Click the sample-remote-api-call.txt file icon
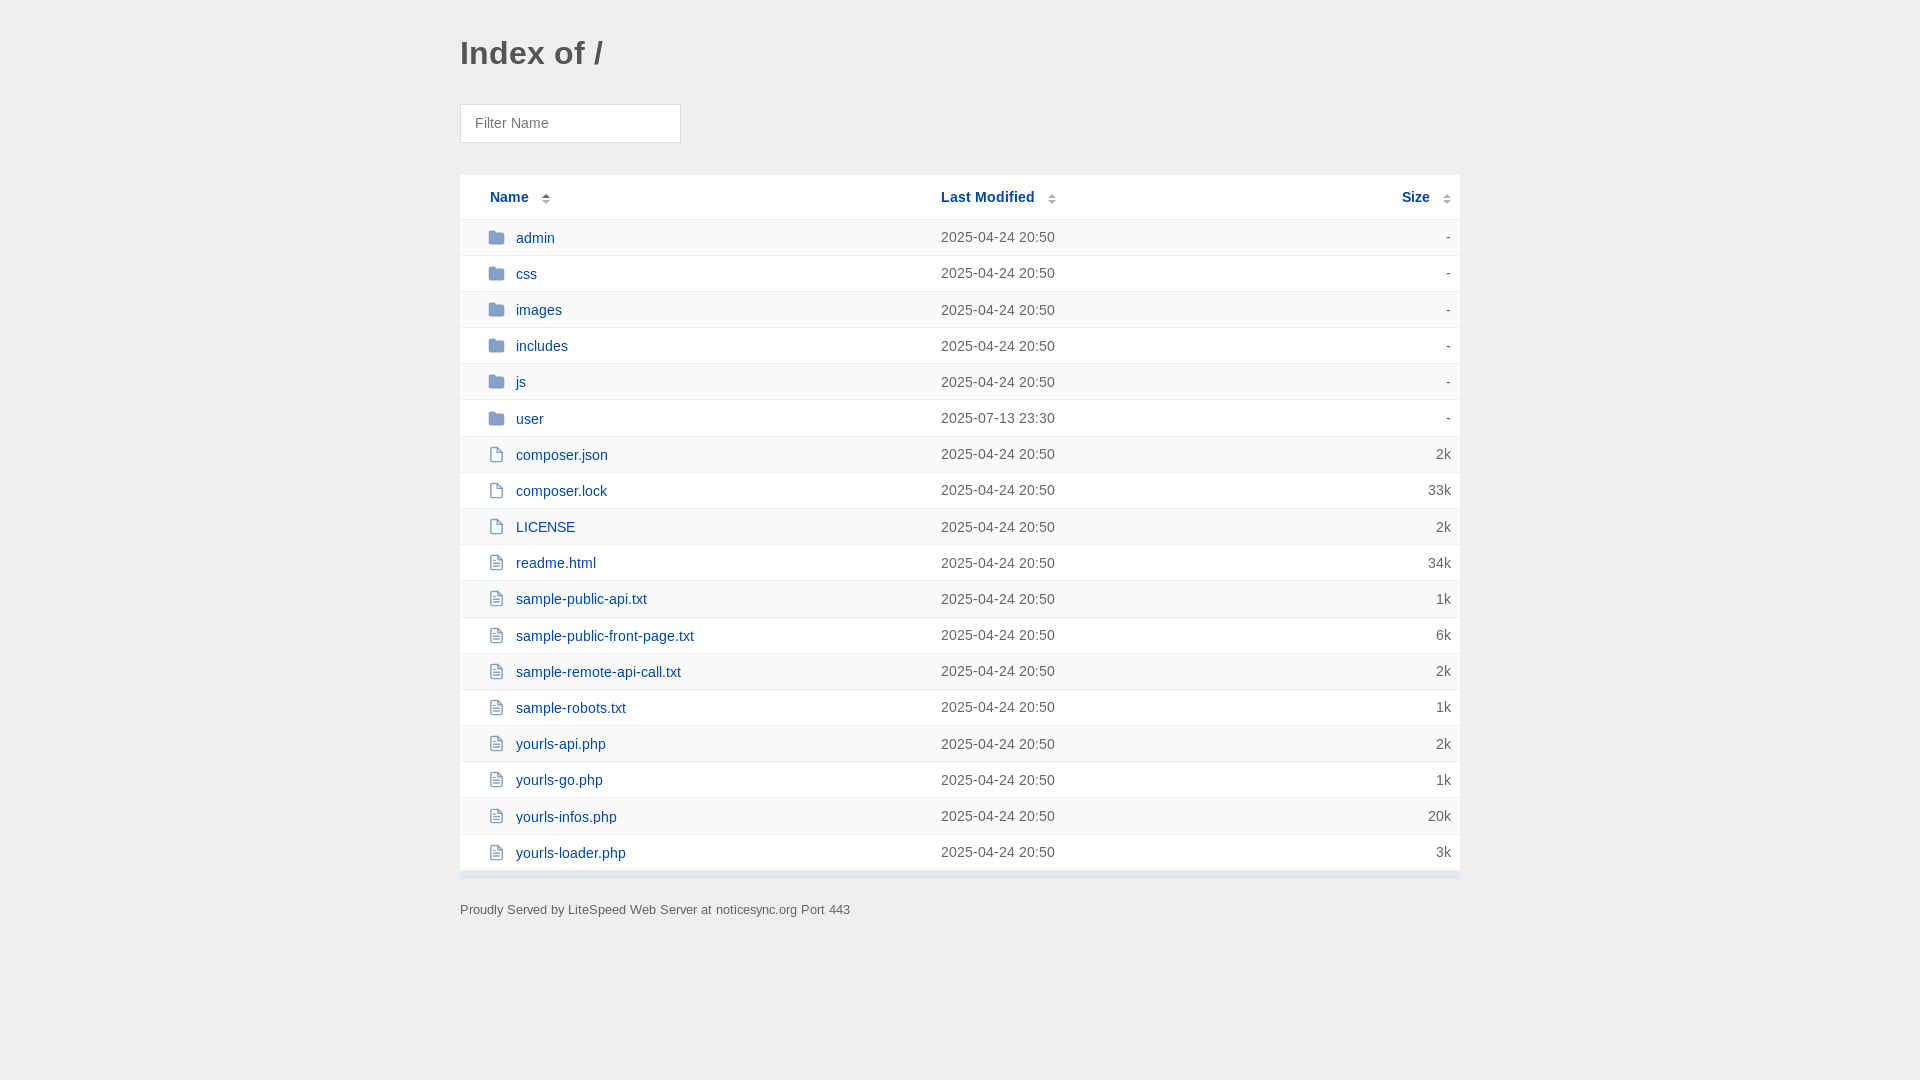The height and width of the screenshot is (1080, 1920). pos(496,672)
